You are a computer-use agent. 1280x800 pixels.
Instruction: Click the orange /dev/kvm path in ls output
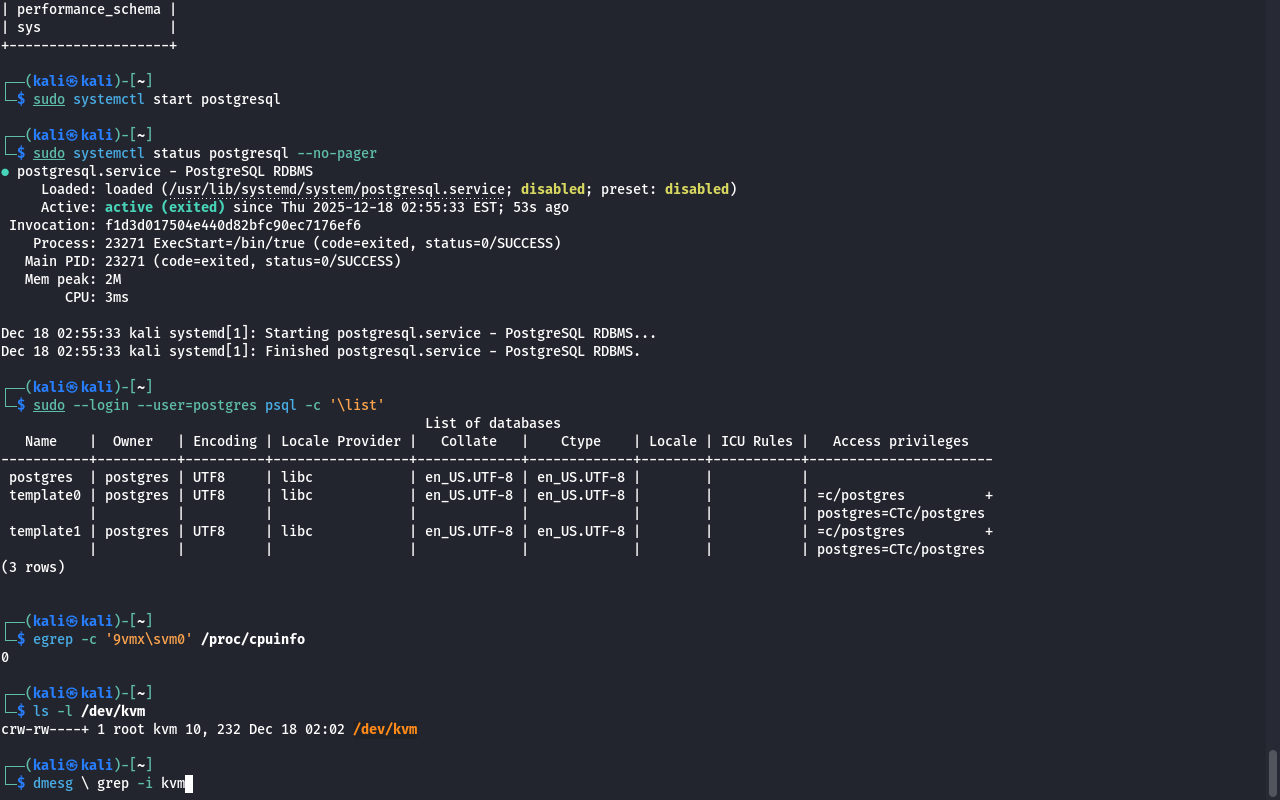pyautogui.click(x=385, y=730)
